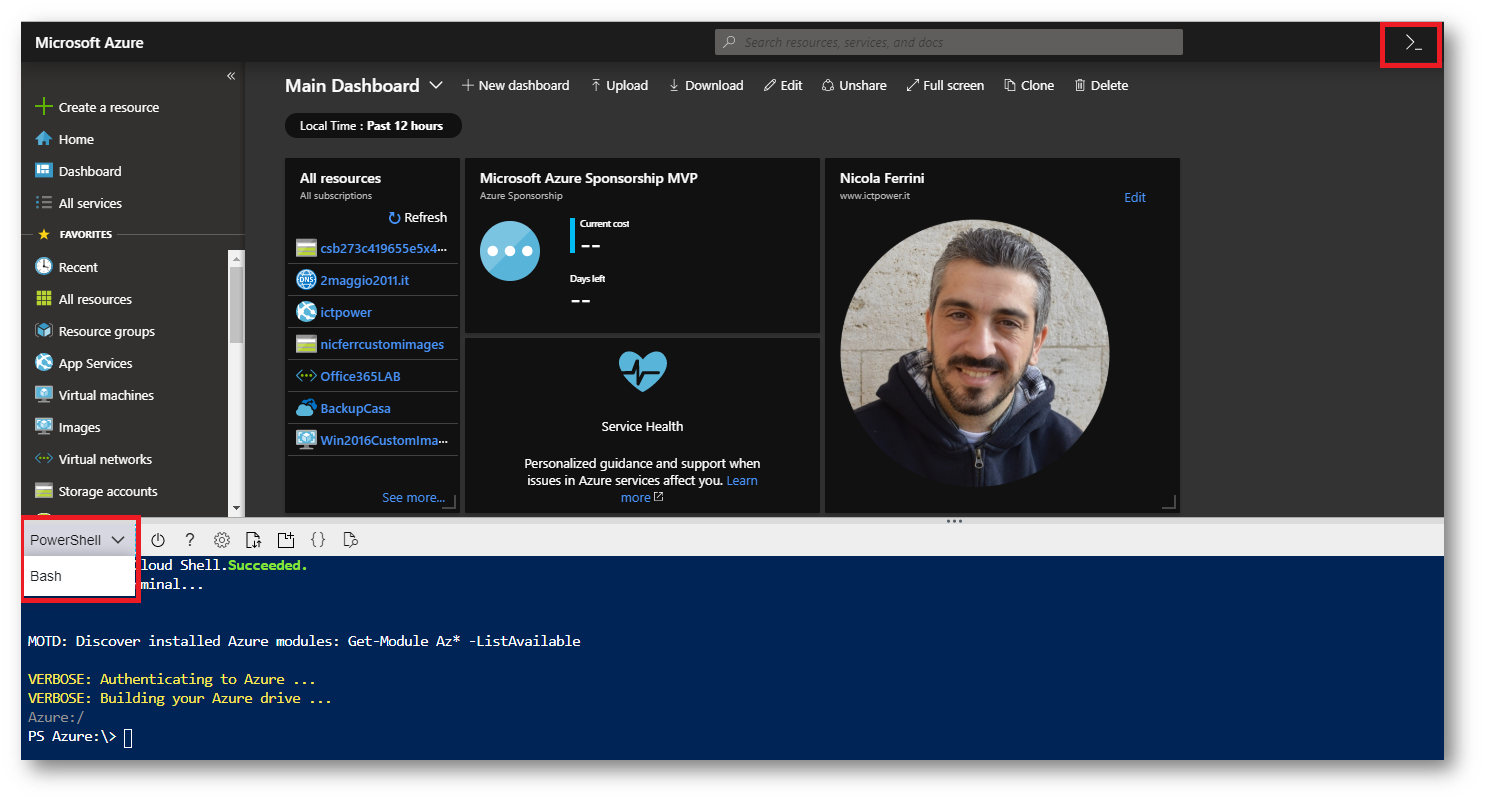Click the search resources input field
The image size is (1486, 802).
(949, 42)
